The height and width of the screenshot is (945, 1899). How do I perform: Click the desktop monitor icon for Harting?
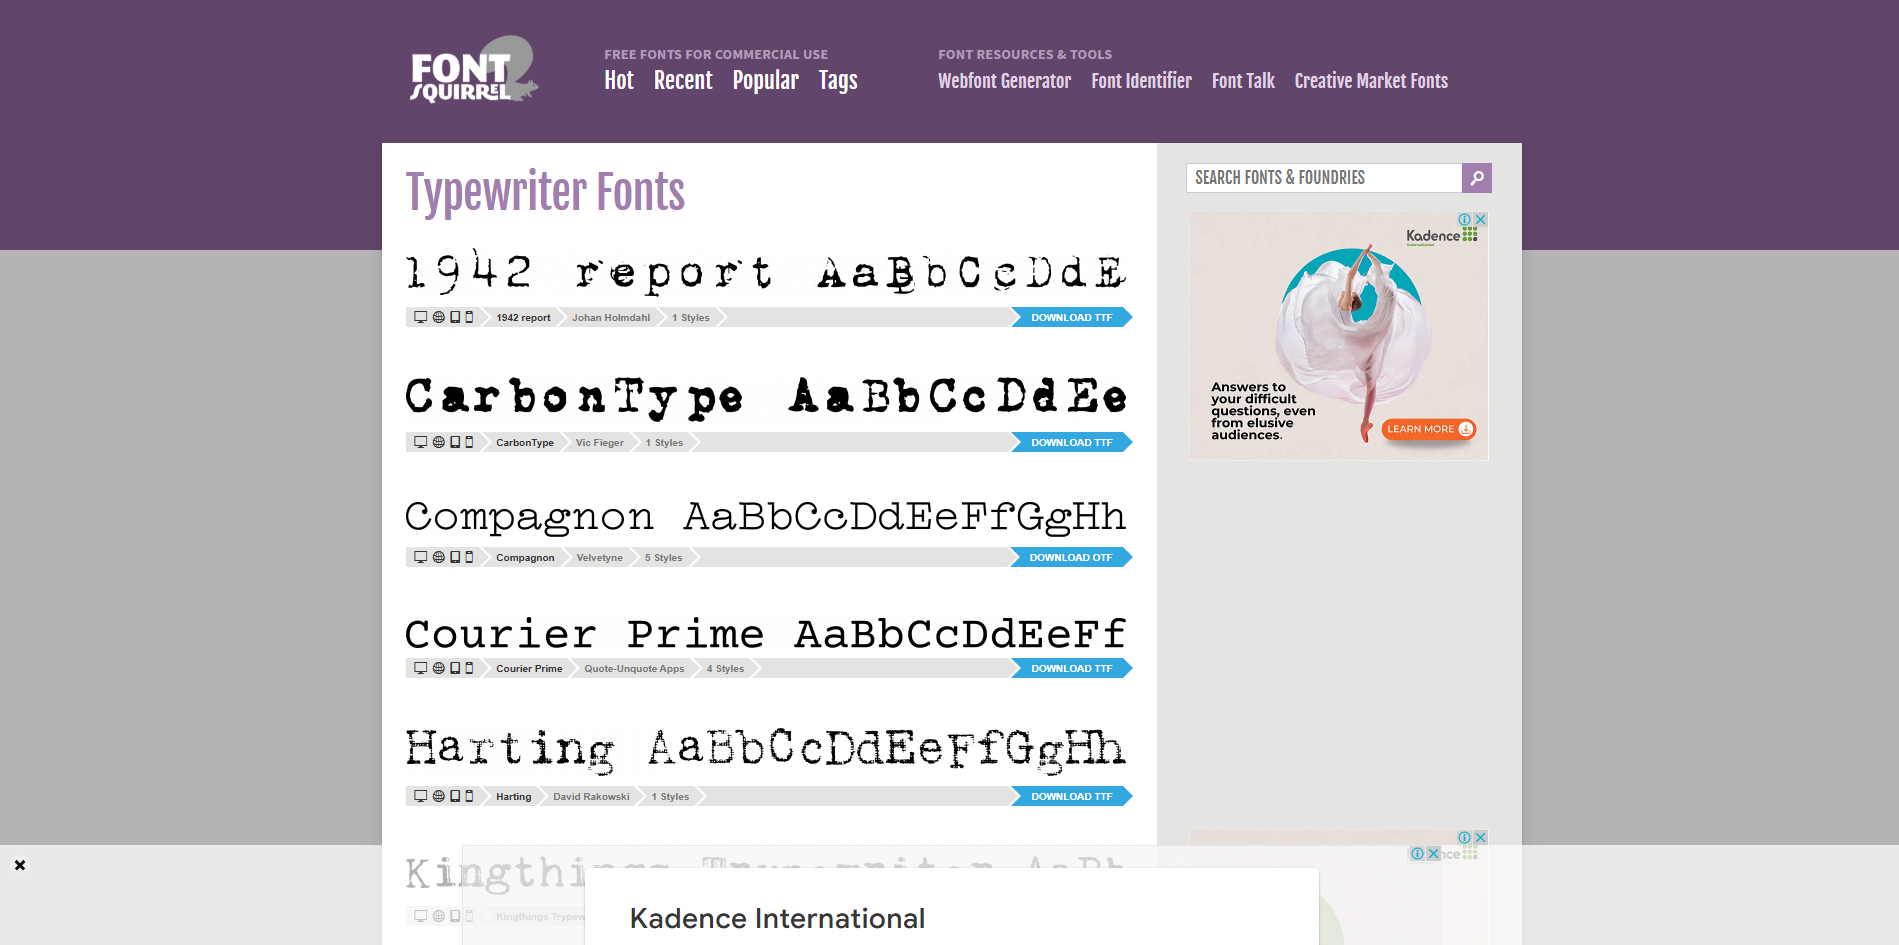point(420,796)
